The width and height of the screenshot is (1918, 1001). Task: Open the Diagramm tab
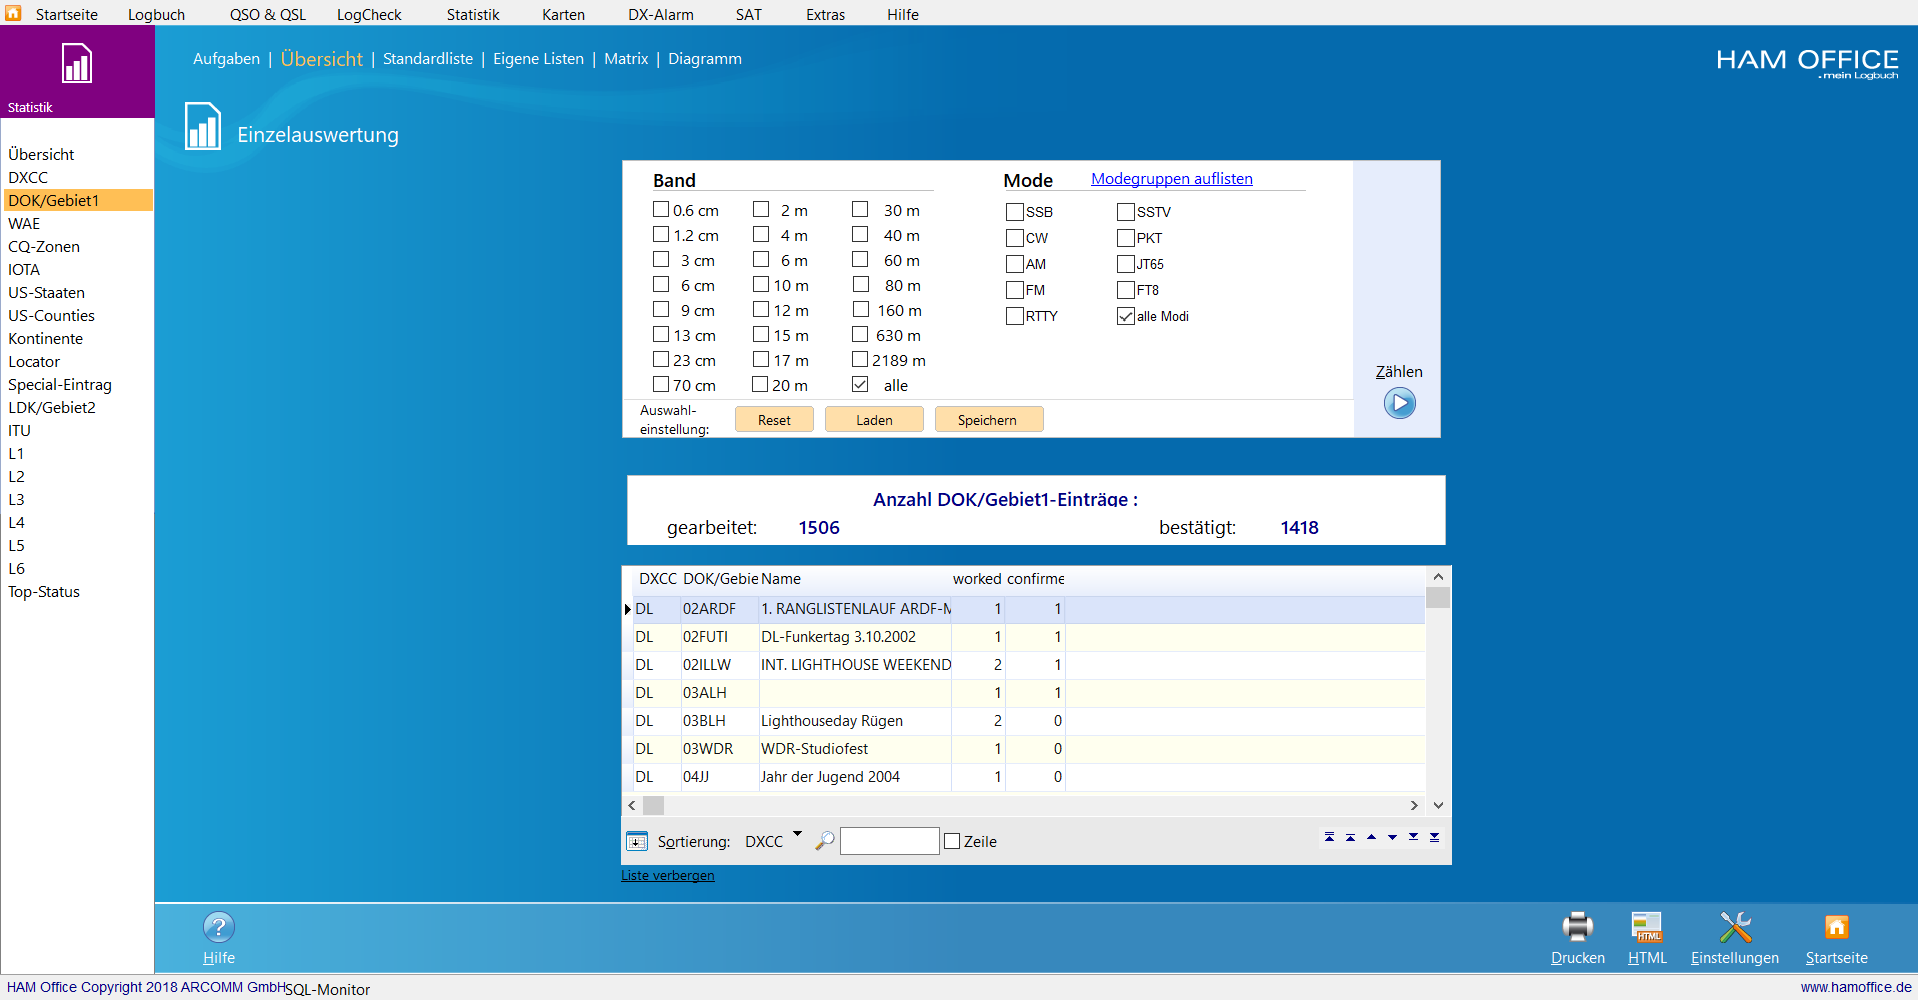click(x=705, y=59)
